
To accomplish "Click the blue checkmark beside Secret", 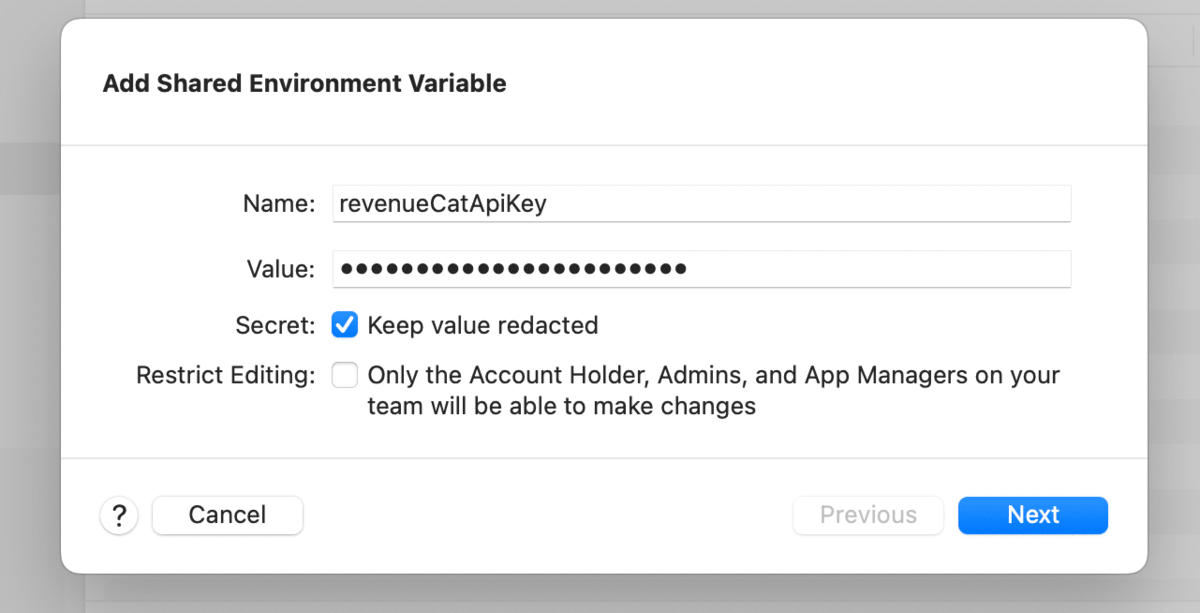I will pyautogui.click(x=345, y=325).
